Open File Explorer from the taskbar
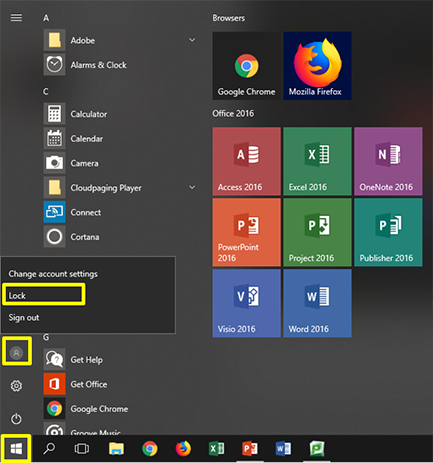 point(116,449)
